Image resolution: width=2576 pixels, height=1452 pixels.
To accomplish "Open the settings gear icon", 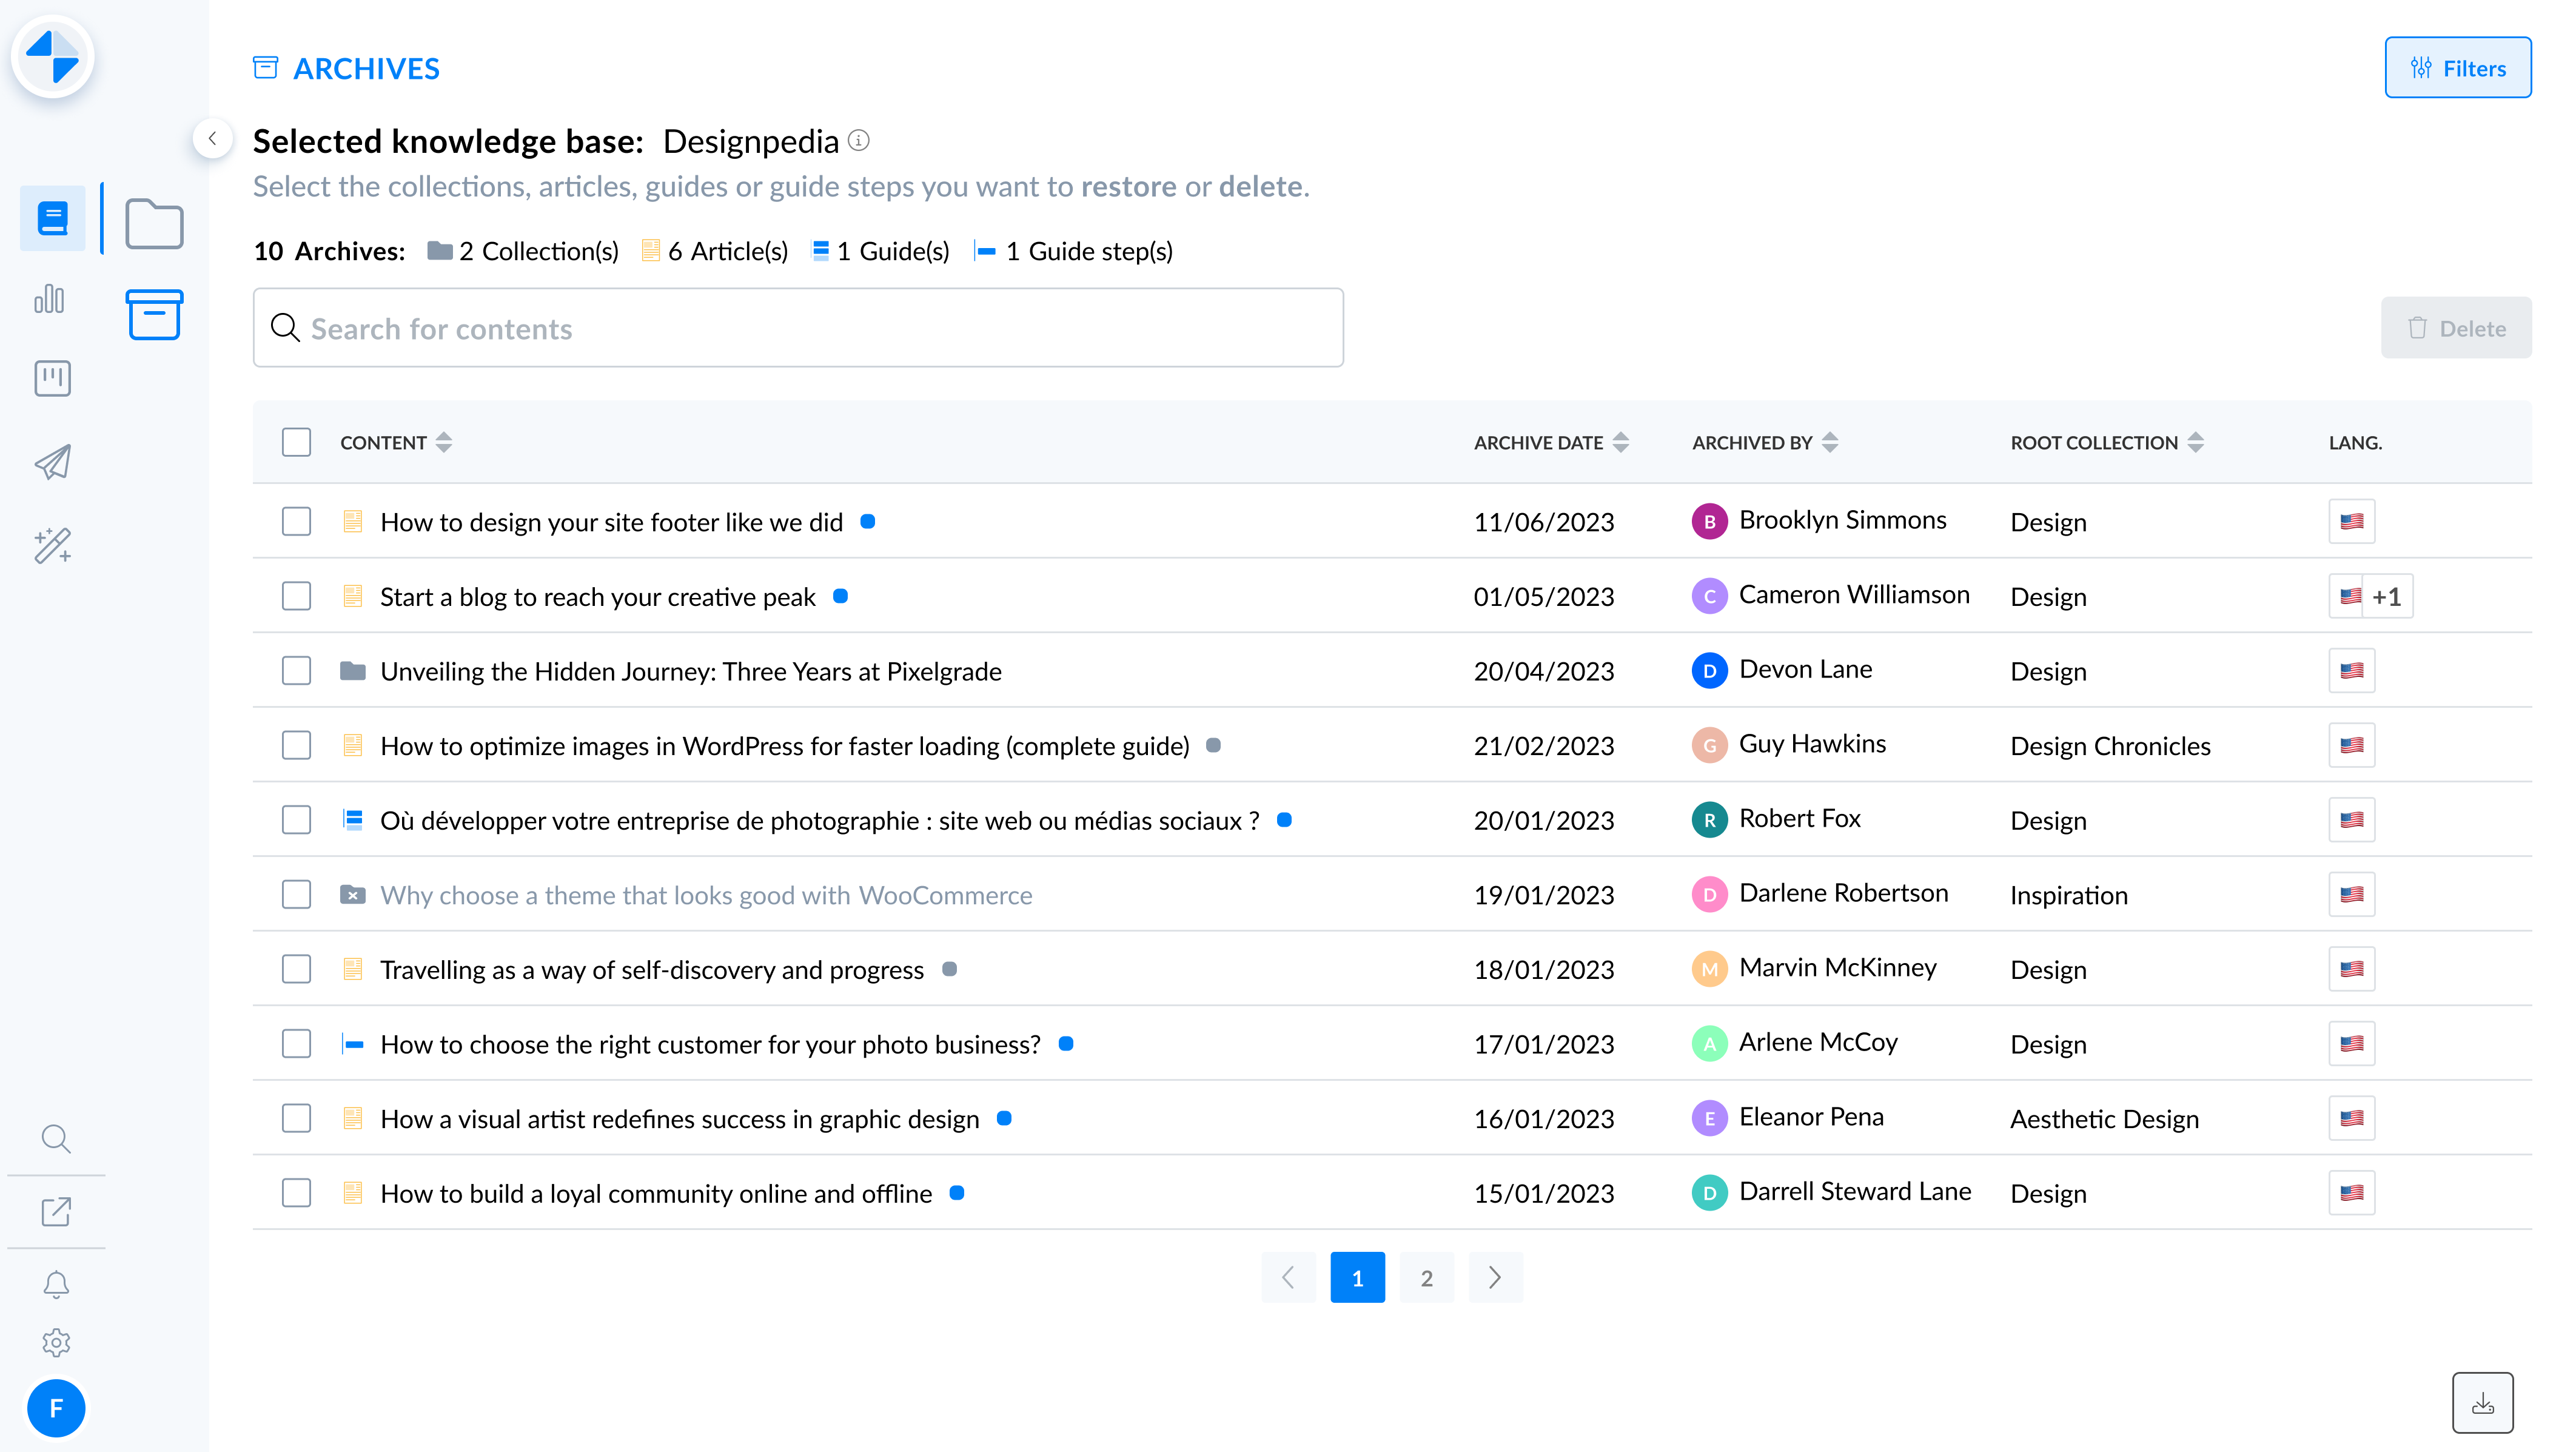I will [56, 1342].
